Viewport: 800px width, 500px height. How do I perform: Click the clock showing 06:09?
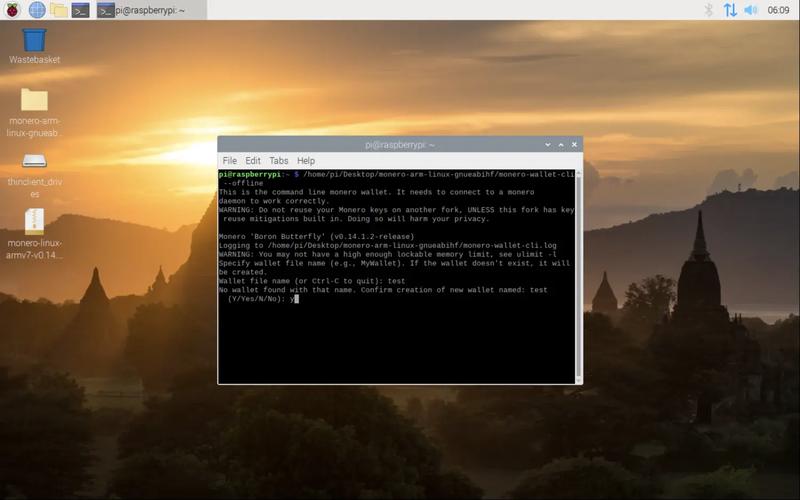click(778, 10)
